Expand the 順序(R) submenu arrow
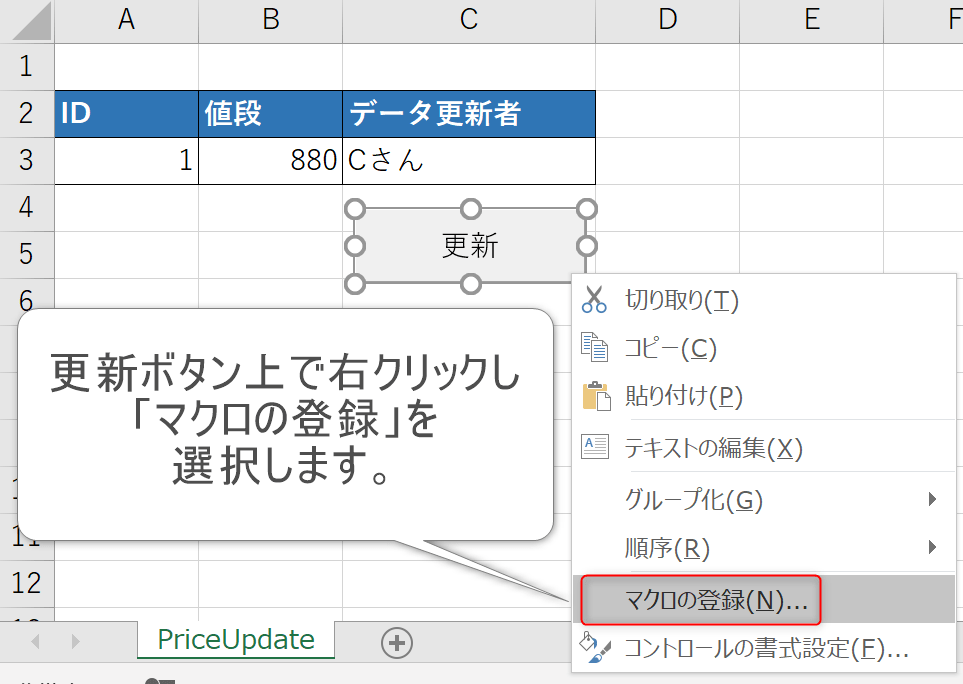The image size is (963, 684). (932, 547)
